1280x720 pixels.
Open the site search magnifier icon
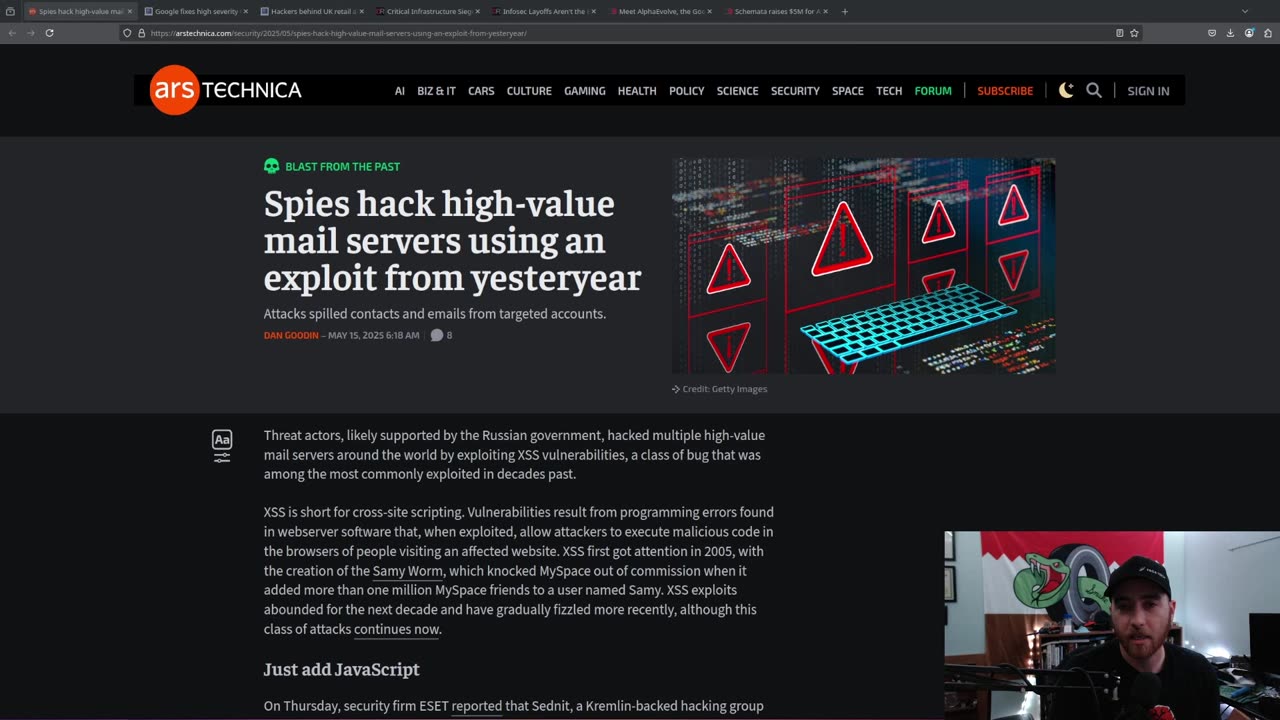point(1094,90)
